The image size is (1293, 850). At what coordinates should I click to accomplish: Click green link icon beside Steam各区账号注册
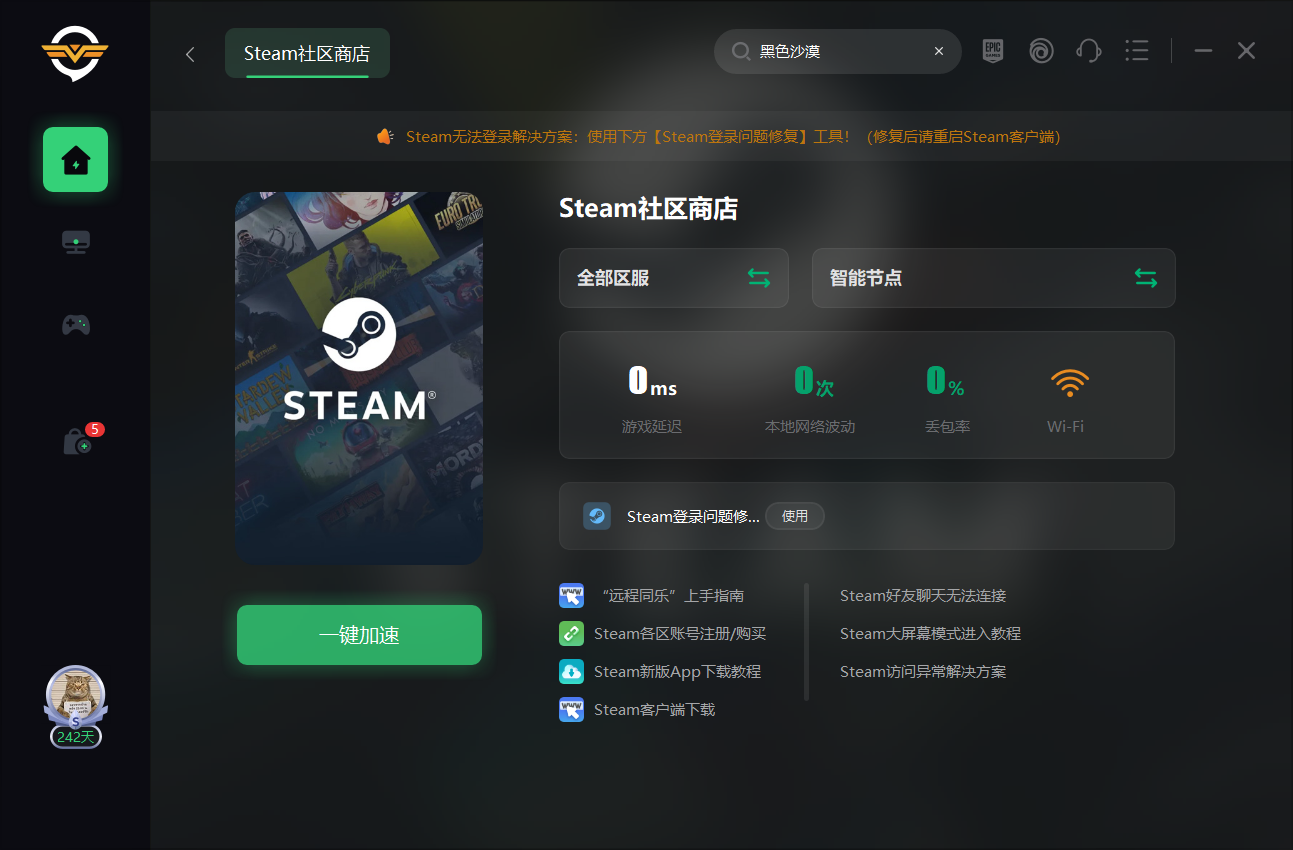pos(571,633)
